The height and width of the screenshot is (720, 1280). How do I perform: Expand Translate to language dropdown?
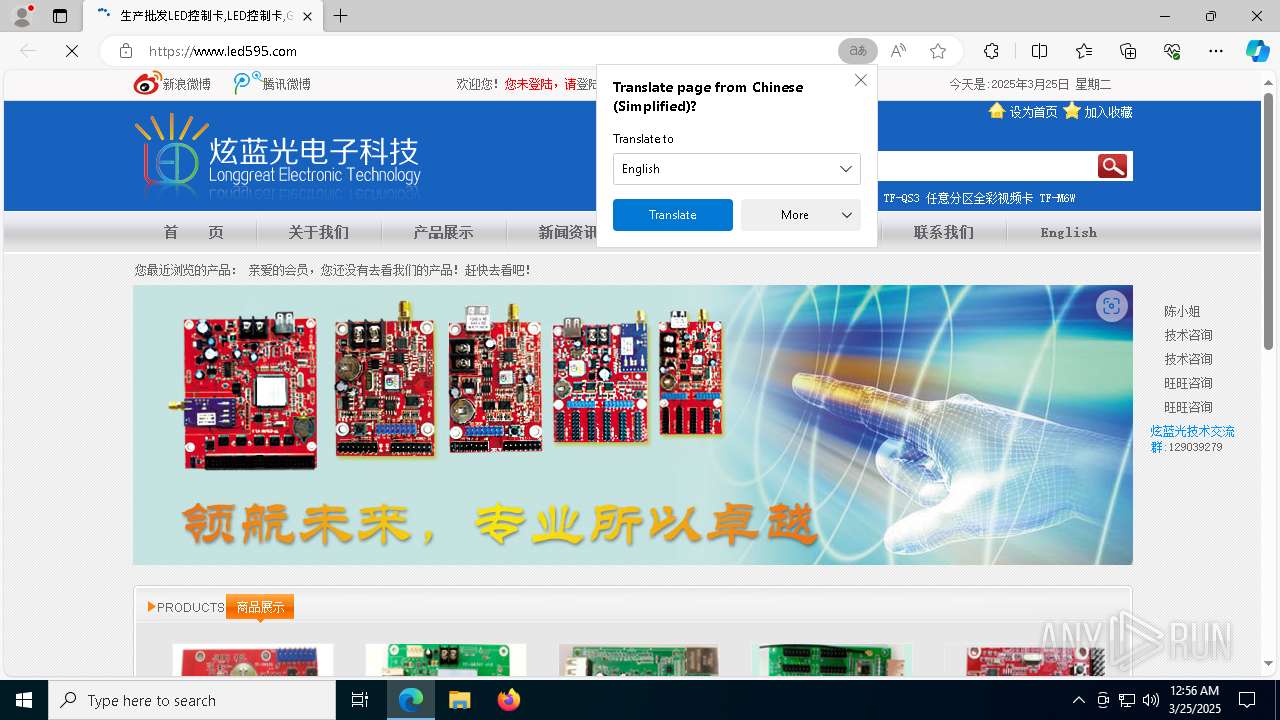(x=737, y=169)
